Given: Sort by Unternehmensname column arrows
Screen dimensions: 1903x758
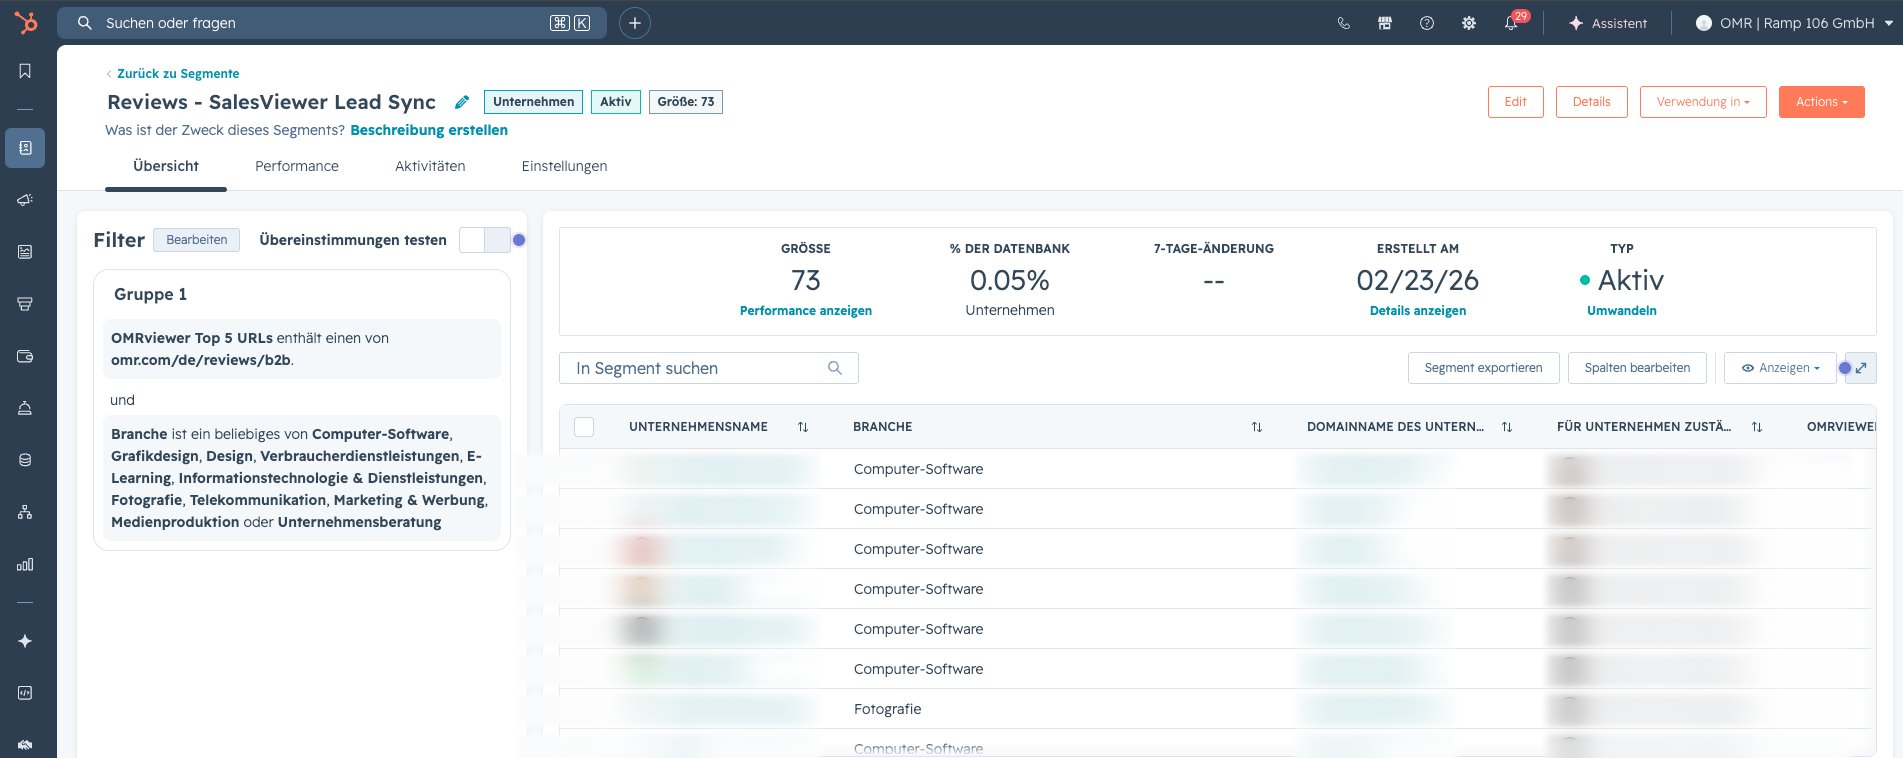Looking at the screenshot, I should [803, 427].
